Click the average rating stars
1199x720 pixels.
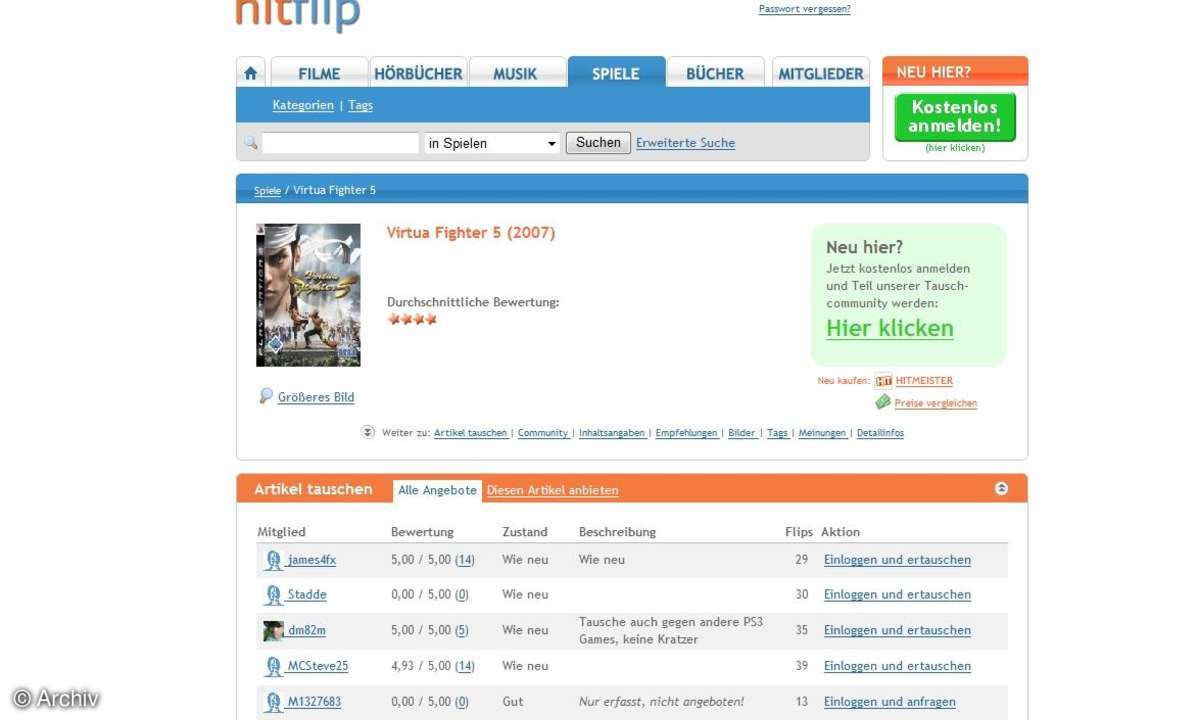[x=412, y=319]
